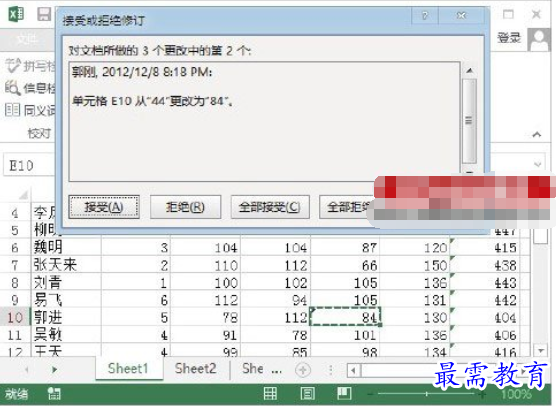Click the zoom slider track
This screenshot has height=406, width=556.
click(x=427, y=394)
